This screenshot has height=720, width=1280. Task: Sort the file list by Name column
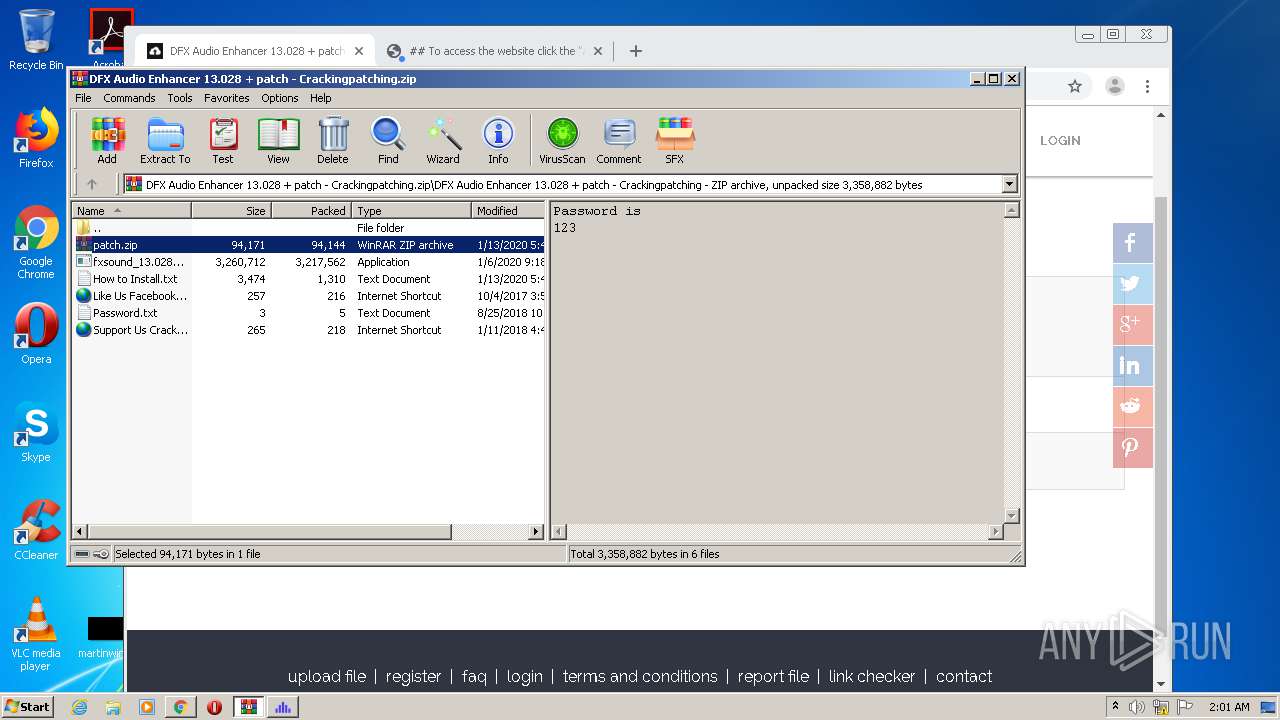click(x=132, y=211)
